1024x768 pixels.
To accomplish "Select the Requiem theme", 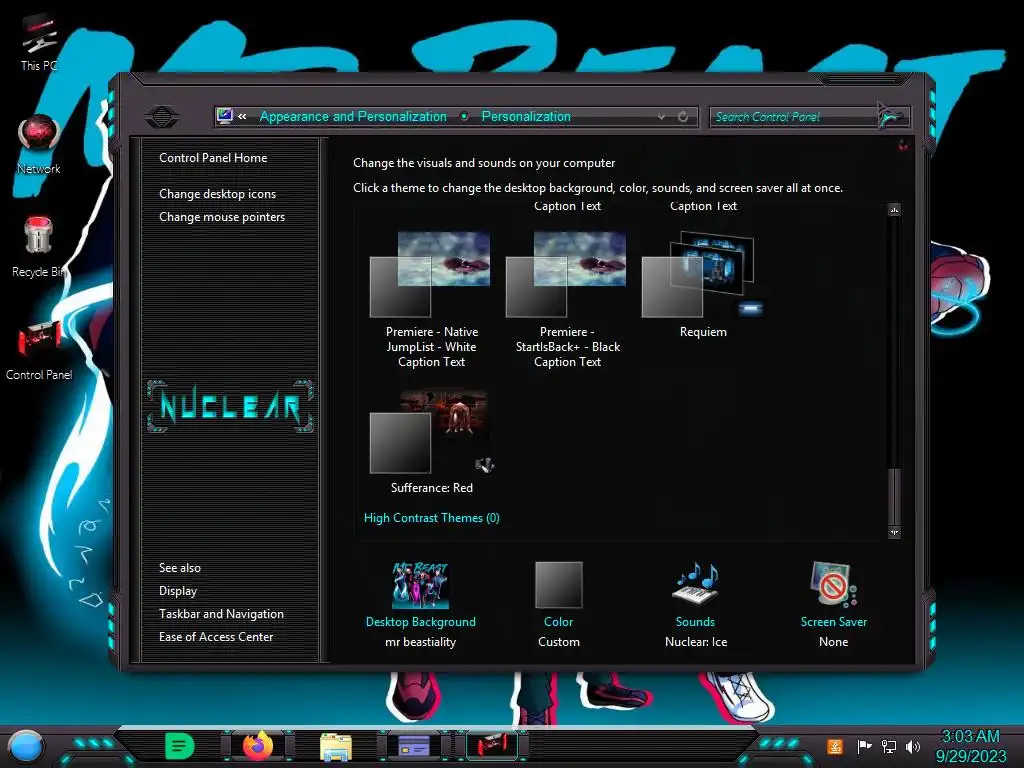I will (703, 285).
